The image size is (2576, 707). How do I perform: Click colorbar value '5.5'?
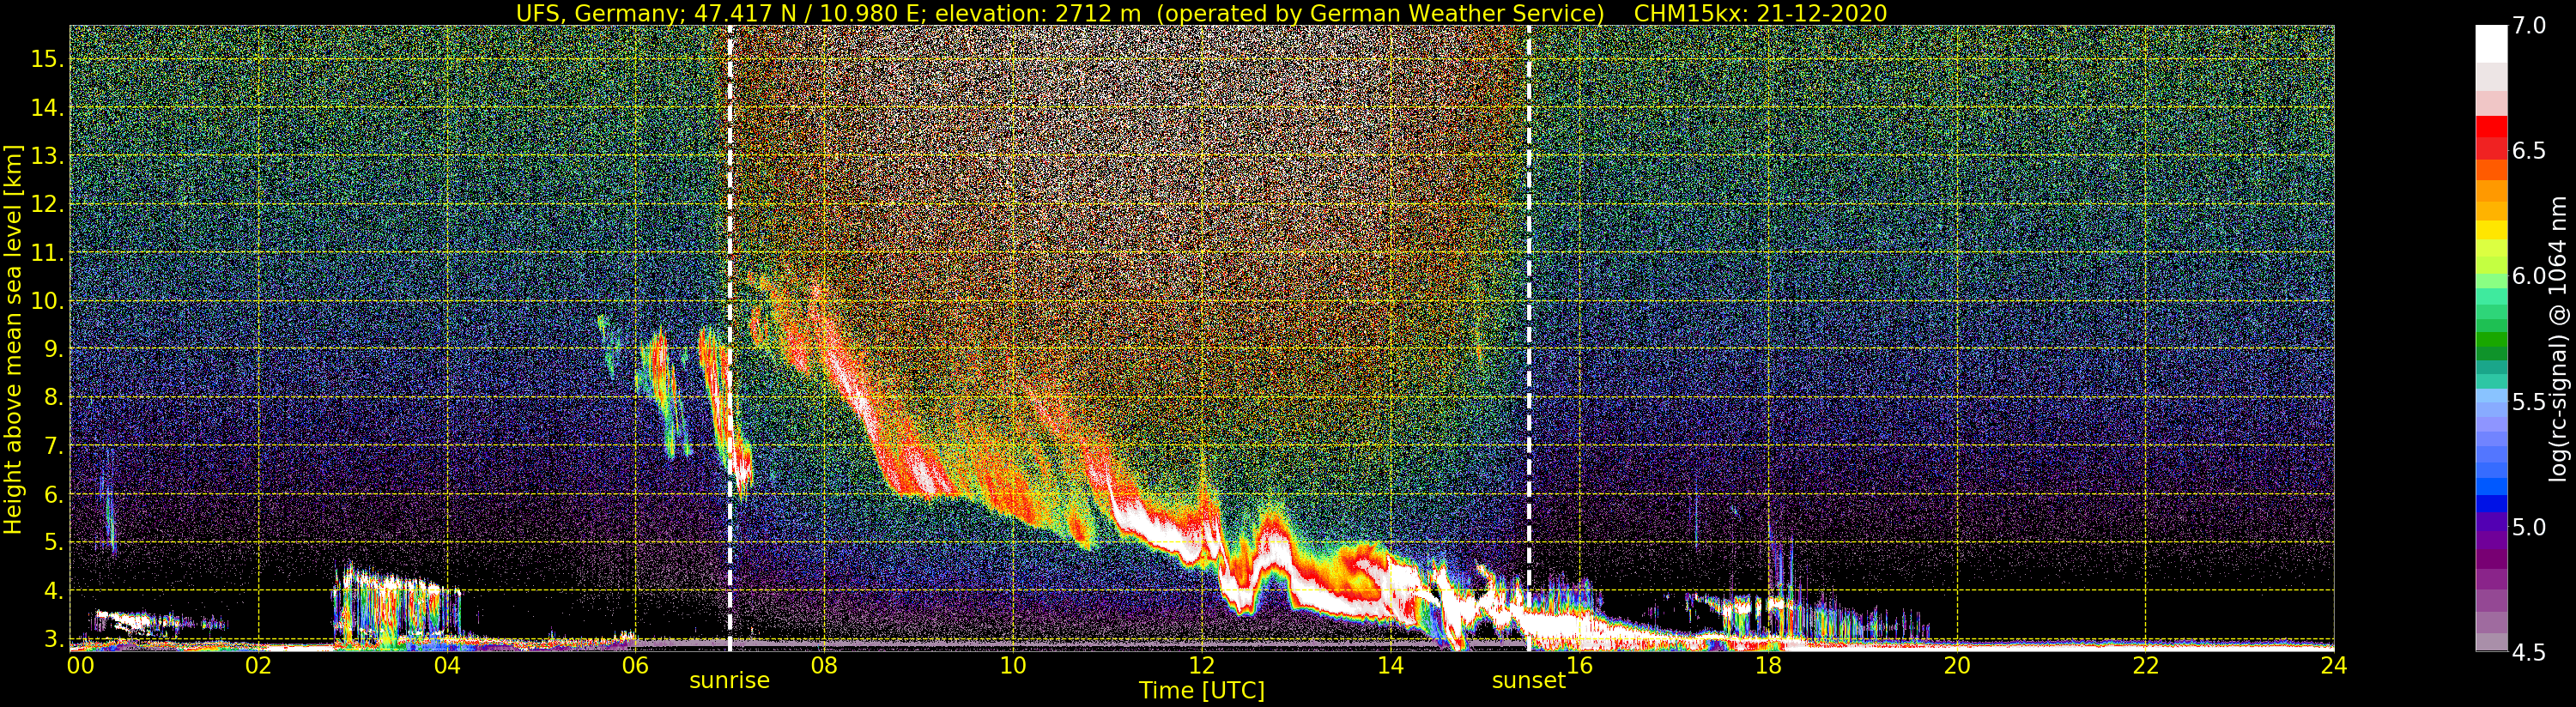coord(2528,402)
